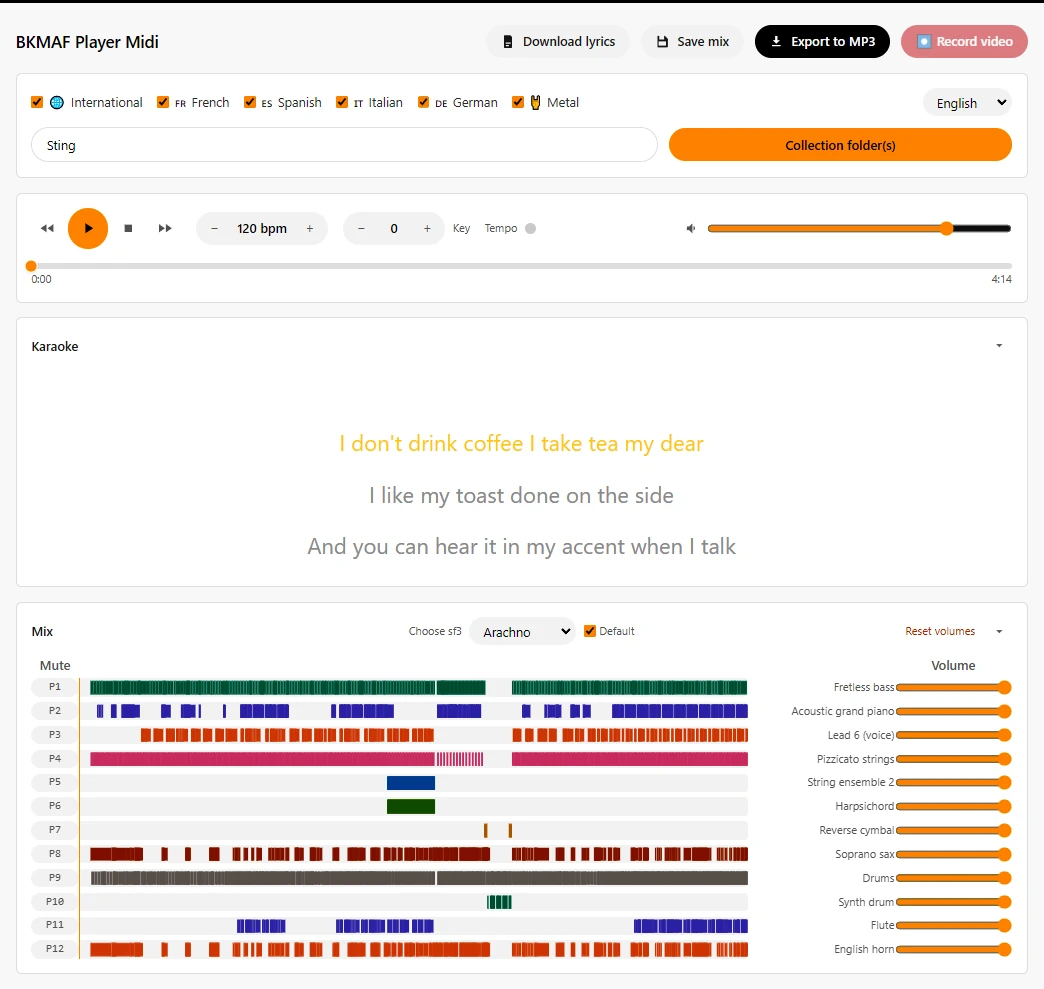Adjust the English horn volume slider
1044x989 pixels.
953,950
